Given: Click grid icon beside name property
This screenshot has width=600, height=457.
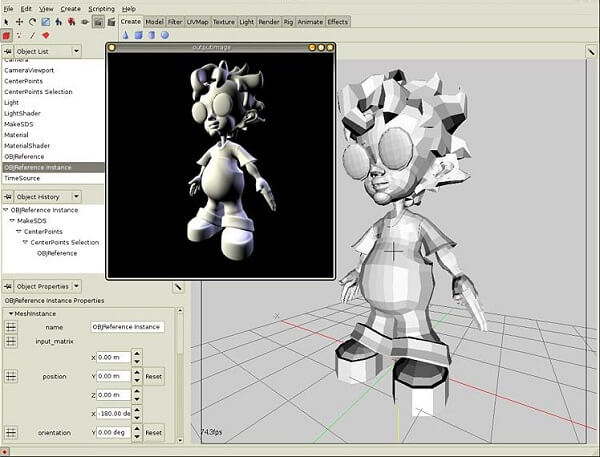Looking at the screenshot, I should (11, 327).
